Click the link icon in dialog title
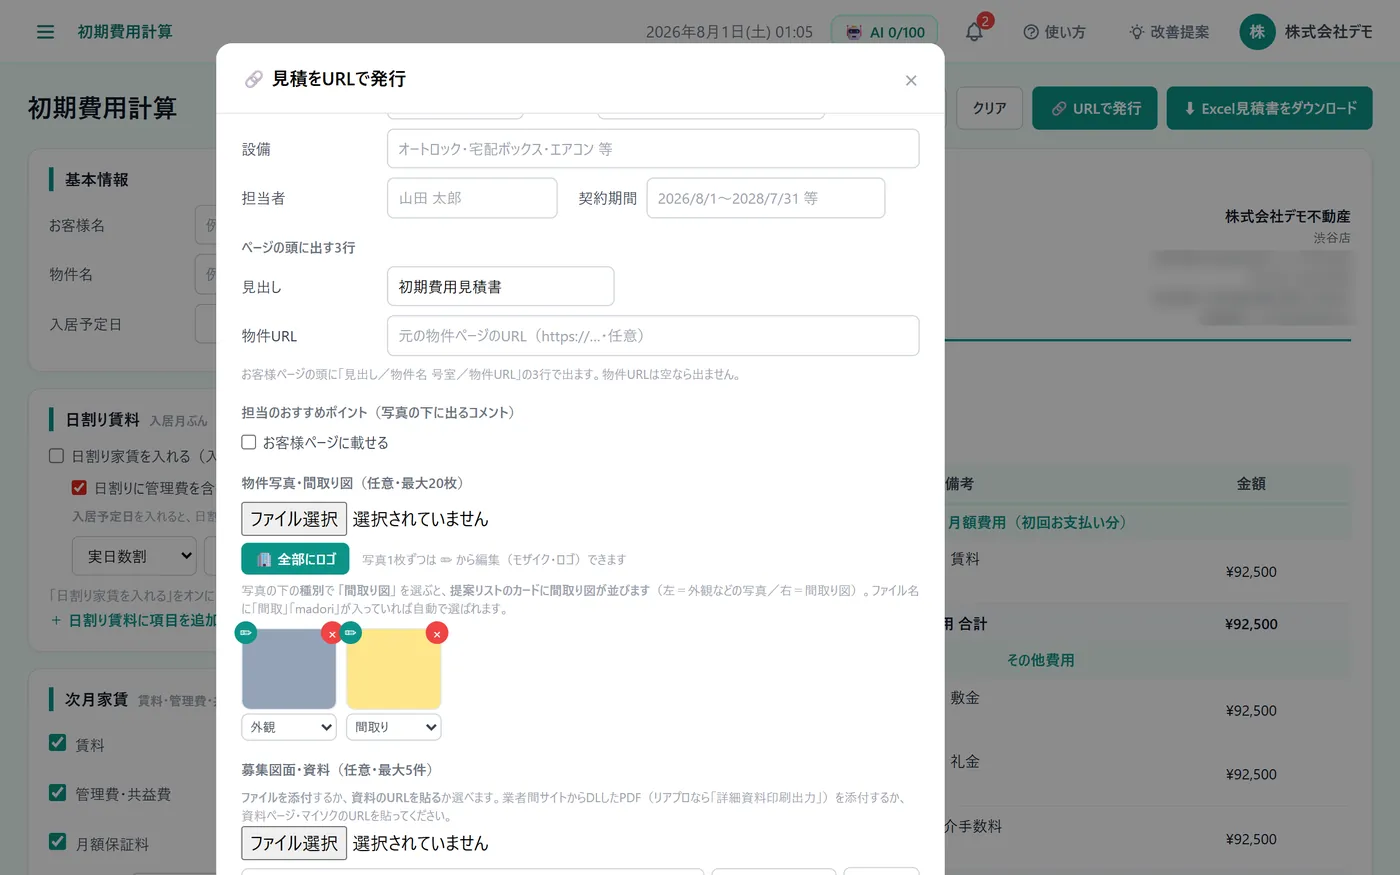The image size is (1400, 875). (x=254, y=79)
